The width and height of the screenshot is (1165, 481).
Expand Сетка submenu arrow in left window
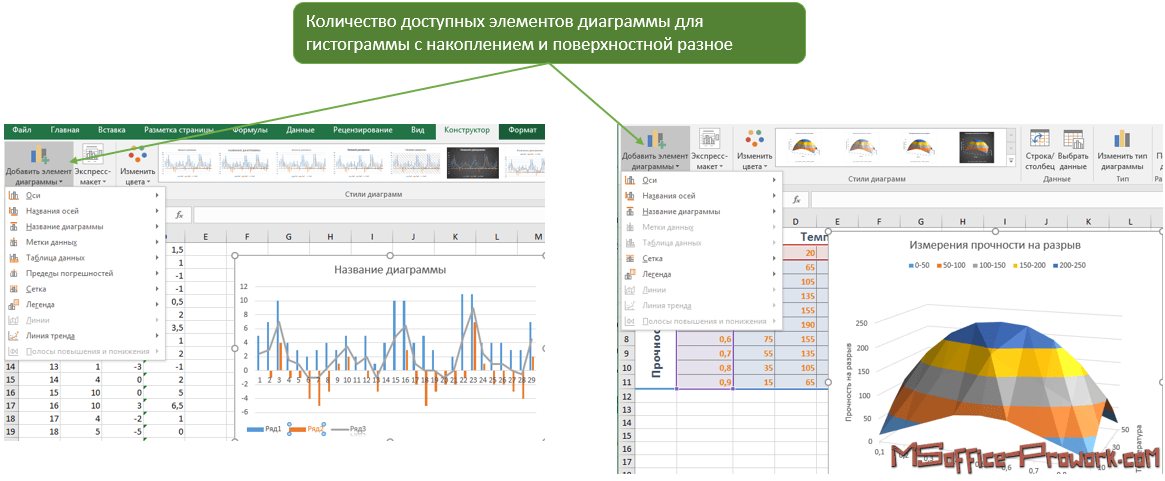(158, 289)
